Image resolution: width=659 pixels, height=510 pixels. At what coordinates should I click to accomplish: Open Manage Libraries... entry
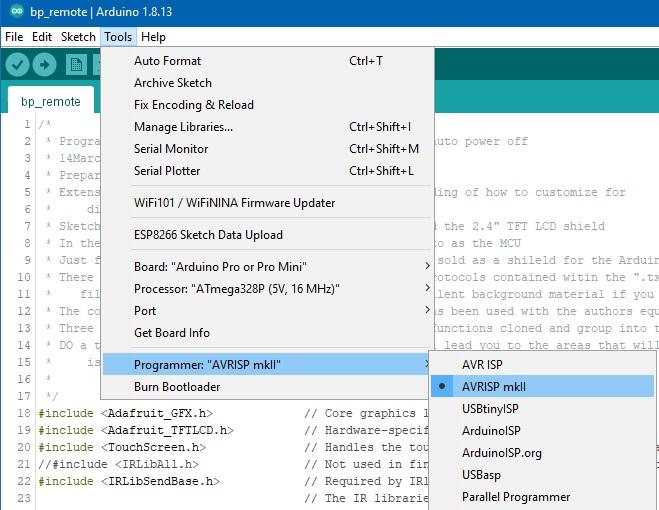click(268, 127)
